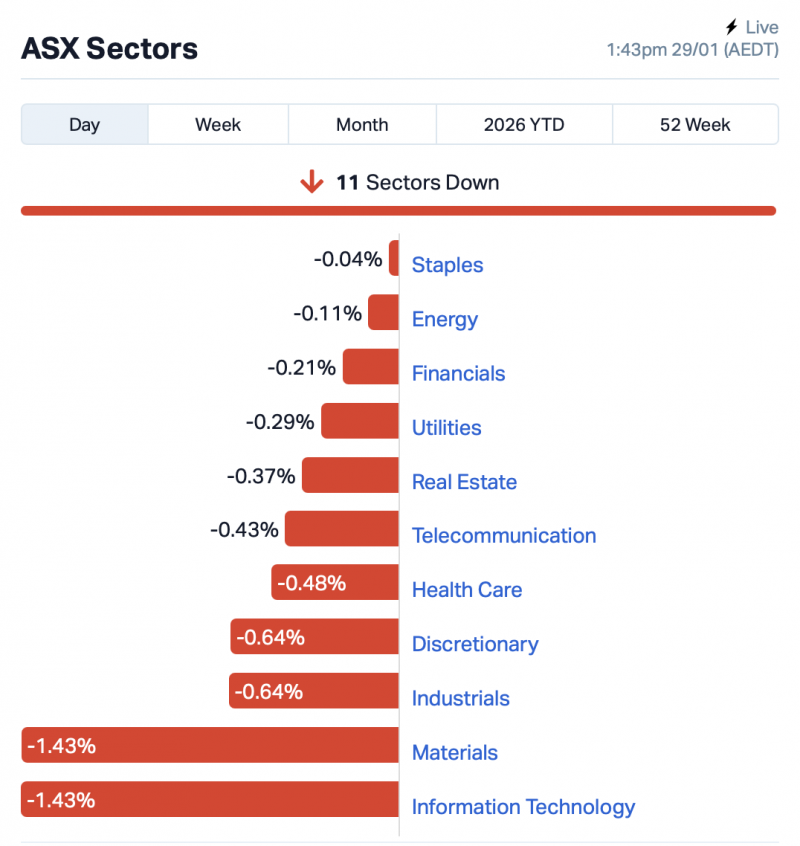This screenshot has height=846, width=800.
Task: Open the Information Technology sector
Action: click(x=523, y=807)
